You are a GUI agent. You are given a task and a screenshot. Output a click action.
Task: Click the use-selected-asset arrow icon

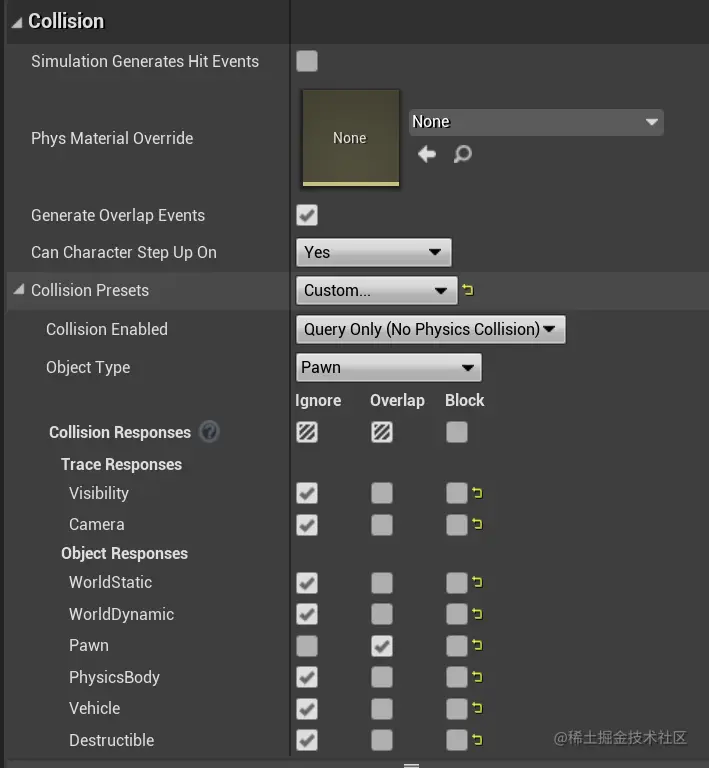click(427, 154)
